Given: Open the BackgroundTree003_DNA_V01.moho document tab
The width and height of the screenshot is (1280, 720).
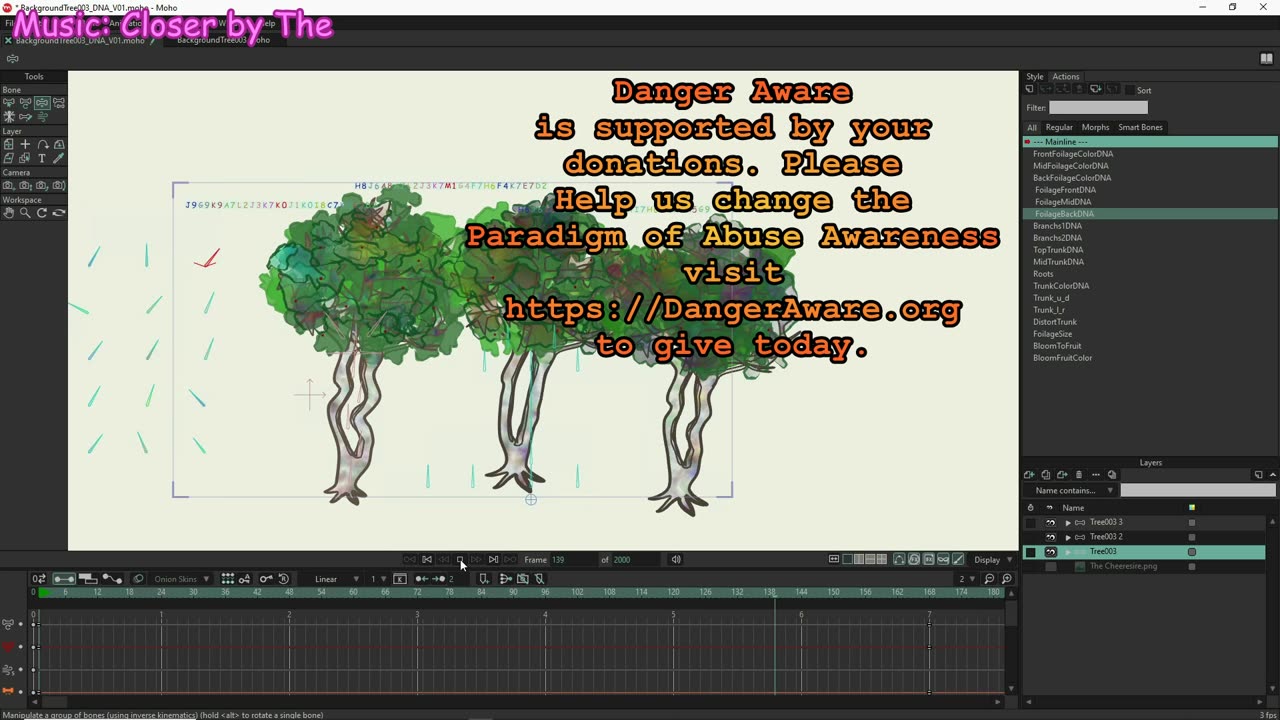Looking at the screenshot, I should pos(80,40).
